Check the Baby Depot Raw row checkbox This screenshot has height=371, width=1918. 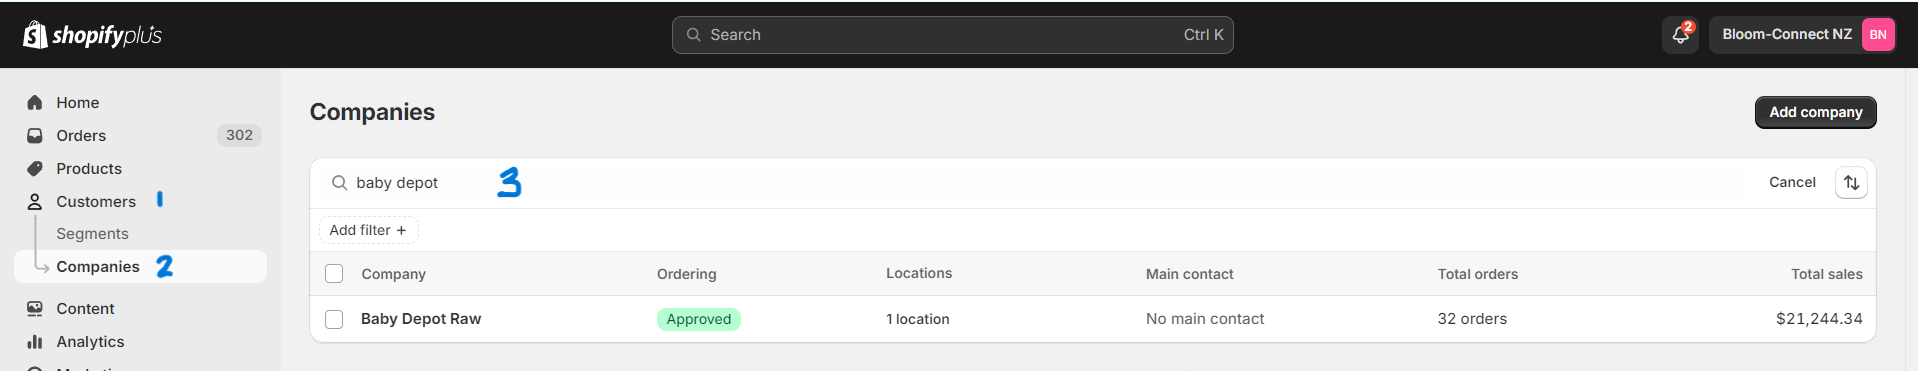point(334,319)
